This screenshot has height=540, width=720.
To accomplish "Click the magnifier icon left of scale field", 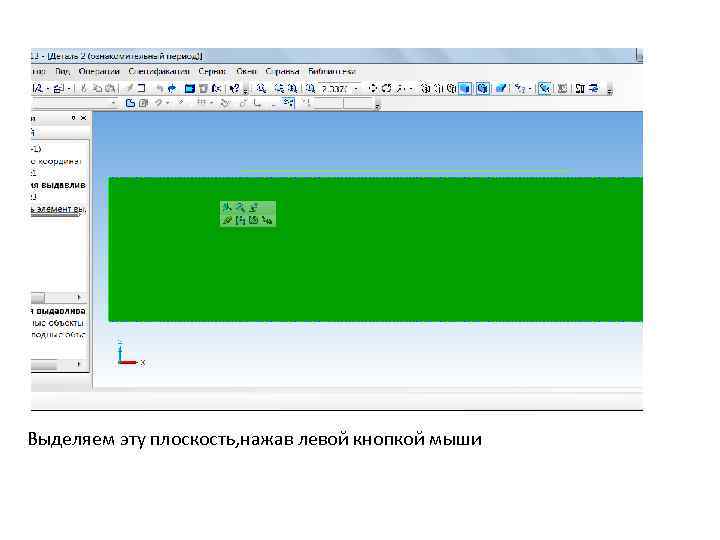I will (310, 88).
